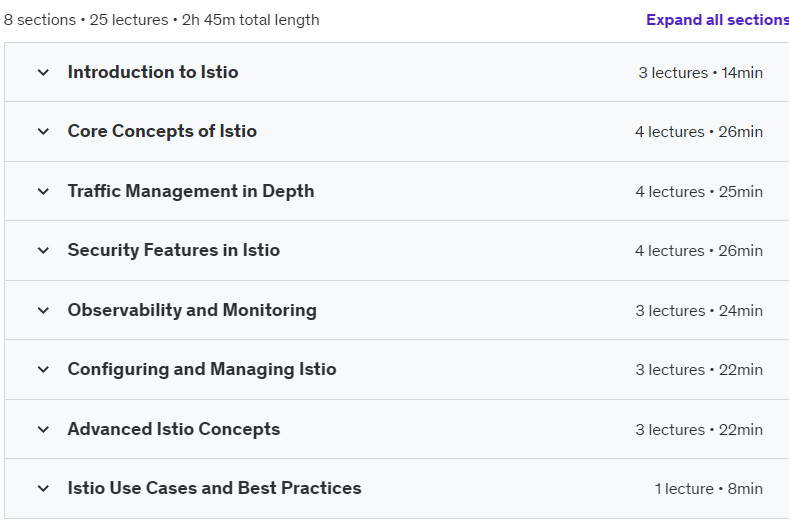Expand the Observability and Monitoring chevron
The image size is (789, 524).
(43, 311)
